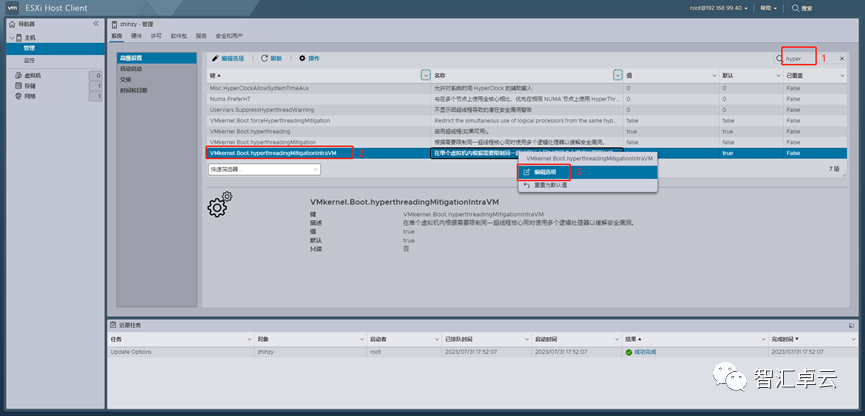The image size is (865, 416).
Task: Select Manage (管理) in navigator
Action: pyautogui.click(x=55, y=49)
